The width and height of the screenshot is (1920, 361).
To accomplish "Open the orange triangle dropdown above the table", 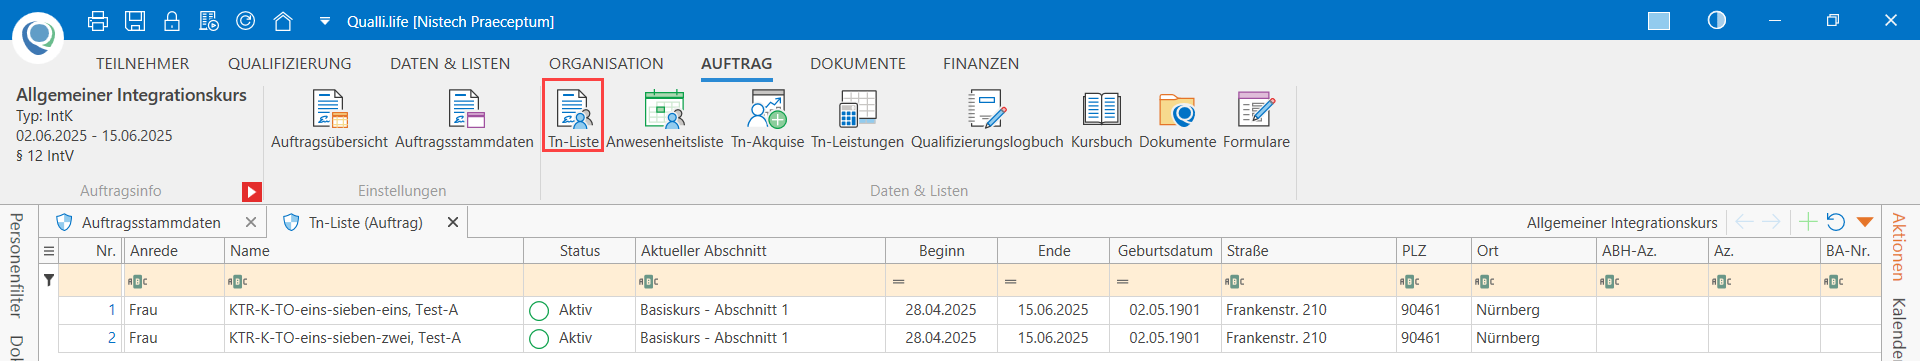I will (1864, 222).
